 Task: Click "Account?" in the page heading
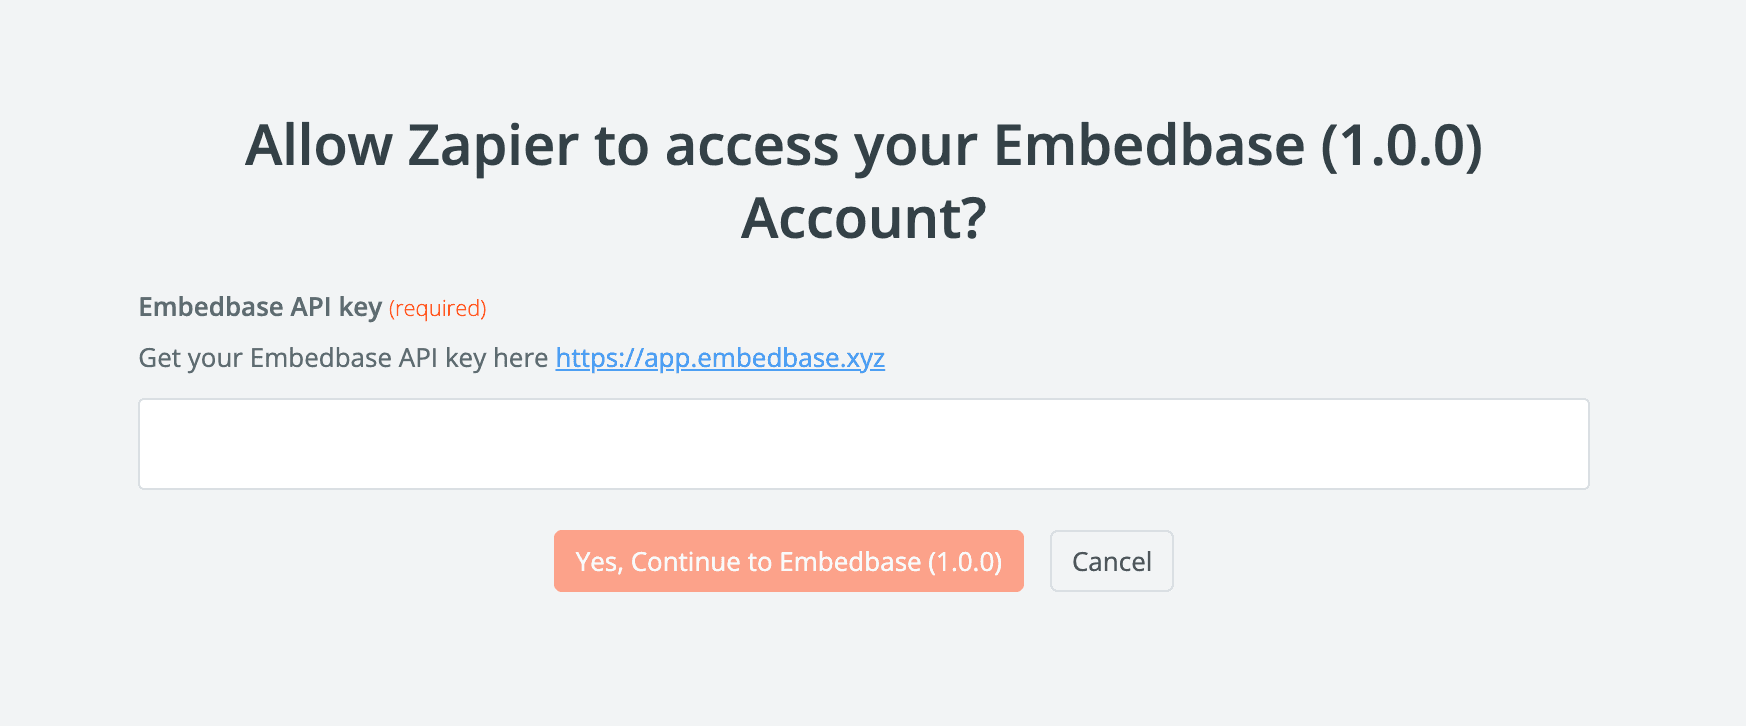click(864, 218)
